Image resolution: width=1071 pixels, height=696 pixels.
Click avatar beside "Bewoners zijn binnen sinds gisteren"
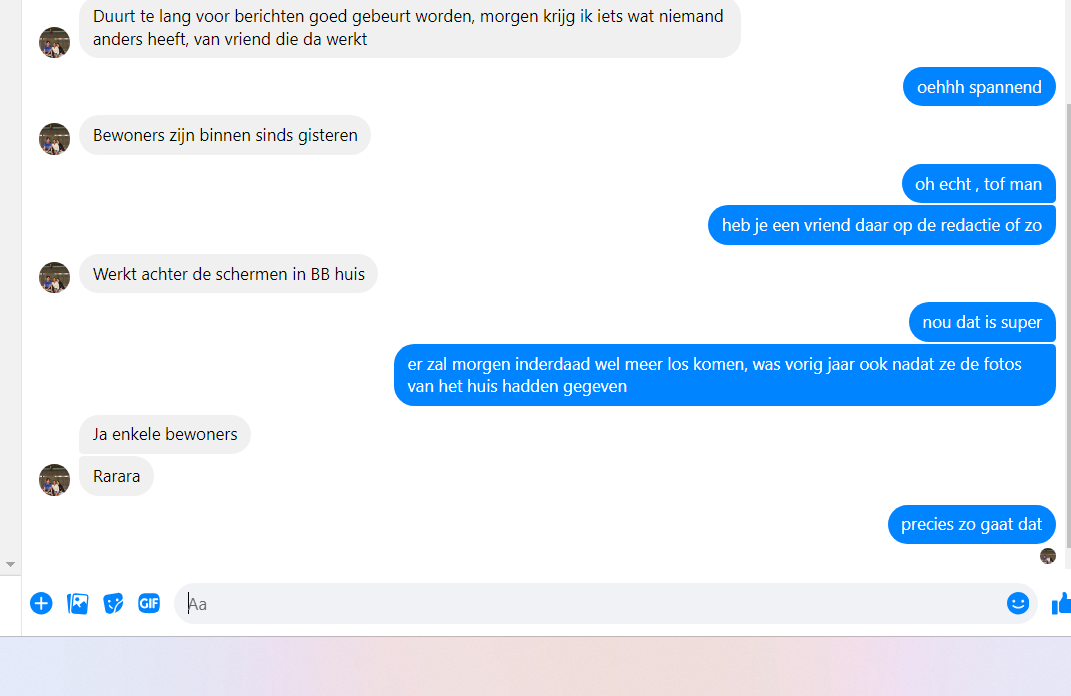[x=55, y=139]
